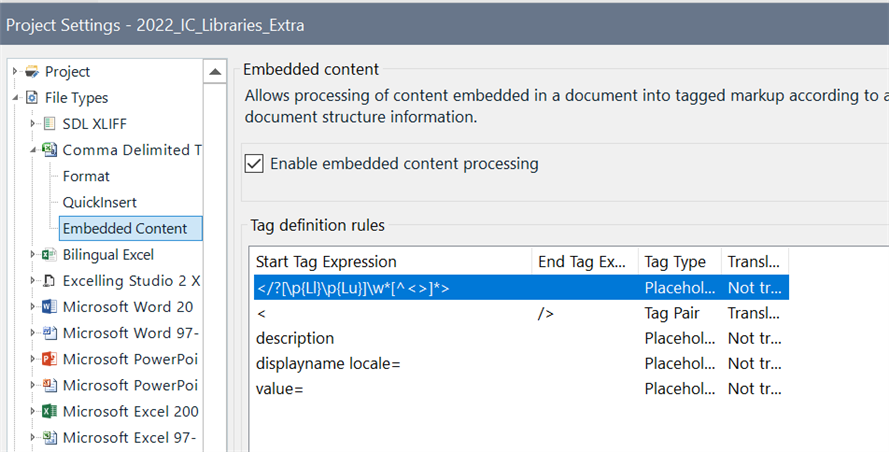
Task: Select the Format tree item
Action: click(86, 176)
